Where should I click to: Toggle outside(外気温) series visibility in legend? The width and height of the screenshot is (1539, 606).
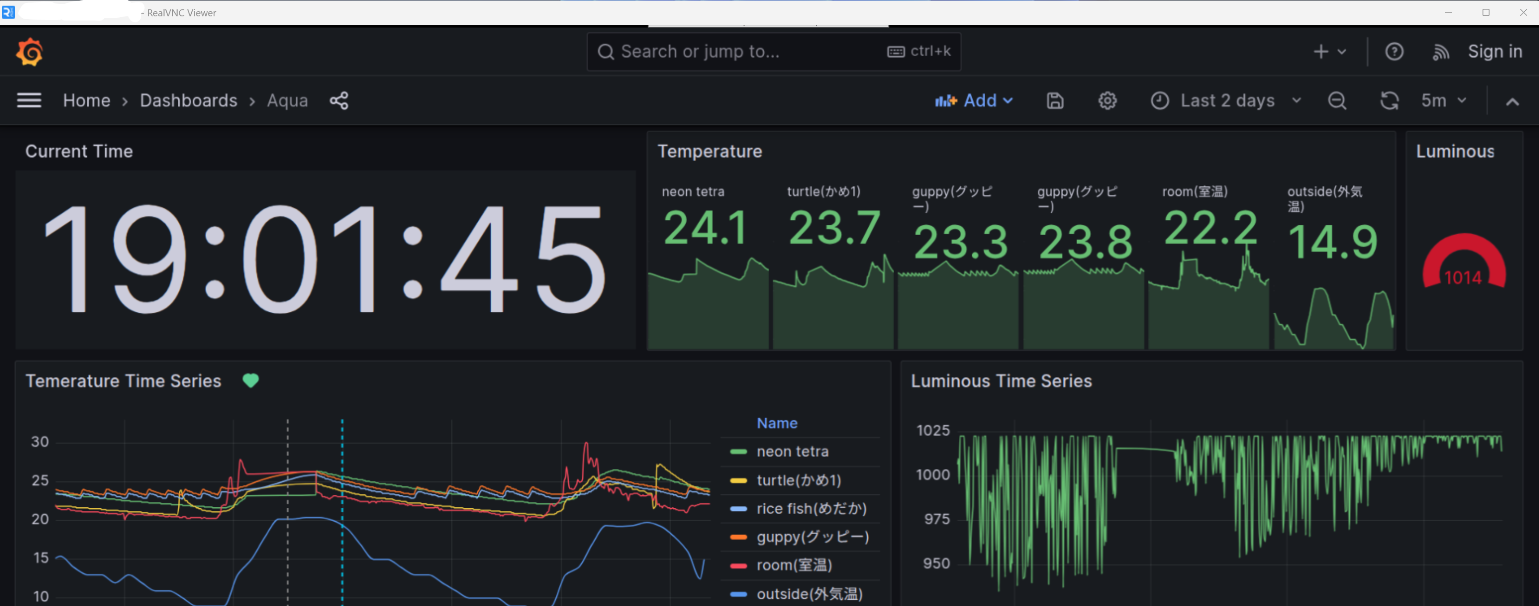808,595
